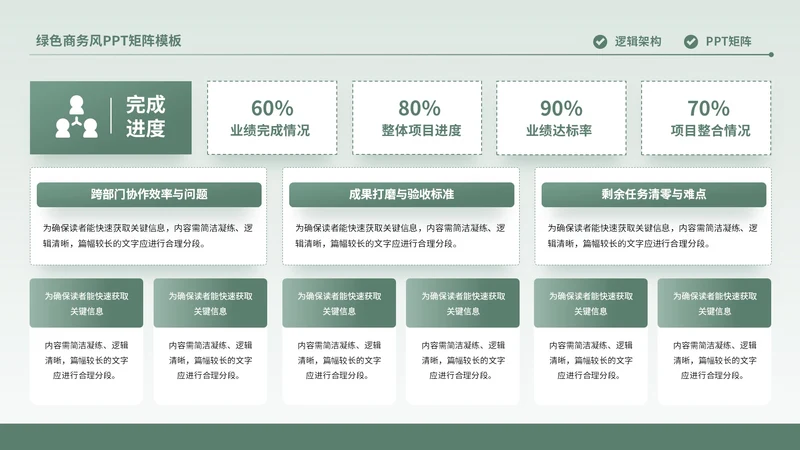Viewport: 800px width, 450px height.
Task: Select the 成果打磨与验收标准 header bar
Action: (x=402, y=194)
